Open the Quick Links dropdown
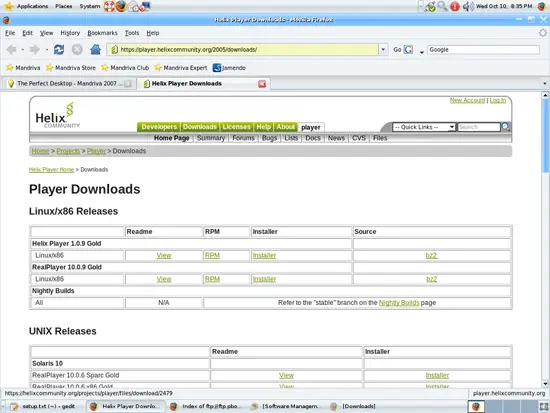 pyautogui.click(x=424, y=127)
